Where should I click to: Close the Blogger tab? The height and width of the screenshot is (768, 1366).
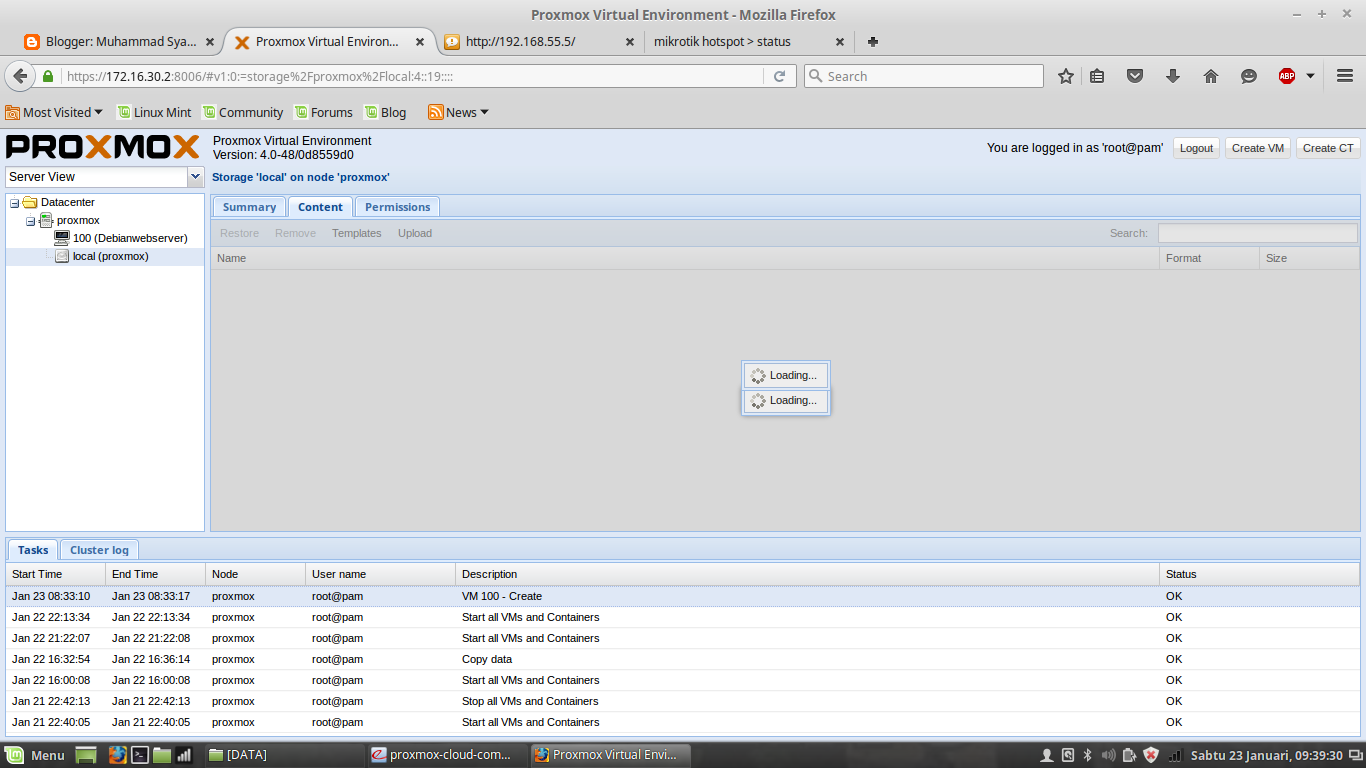[x=210, y=42]
